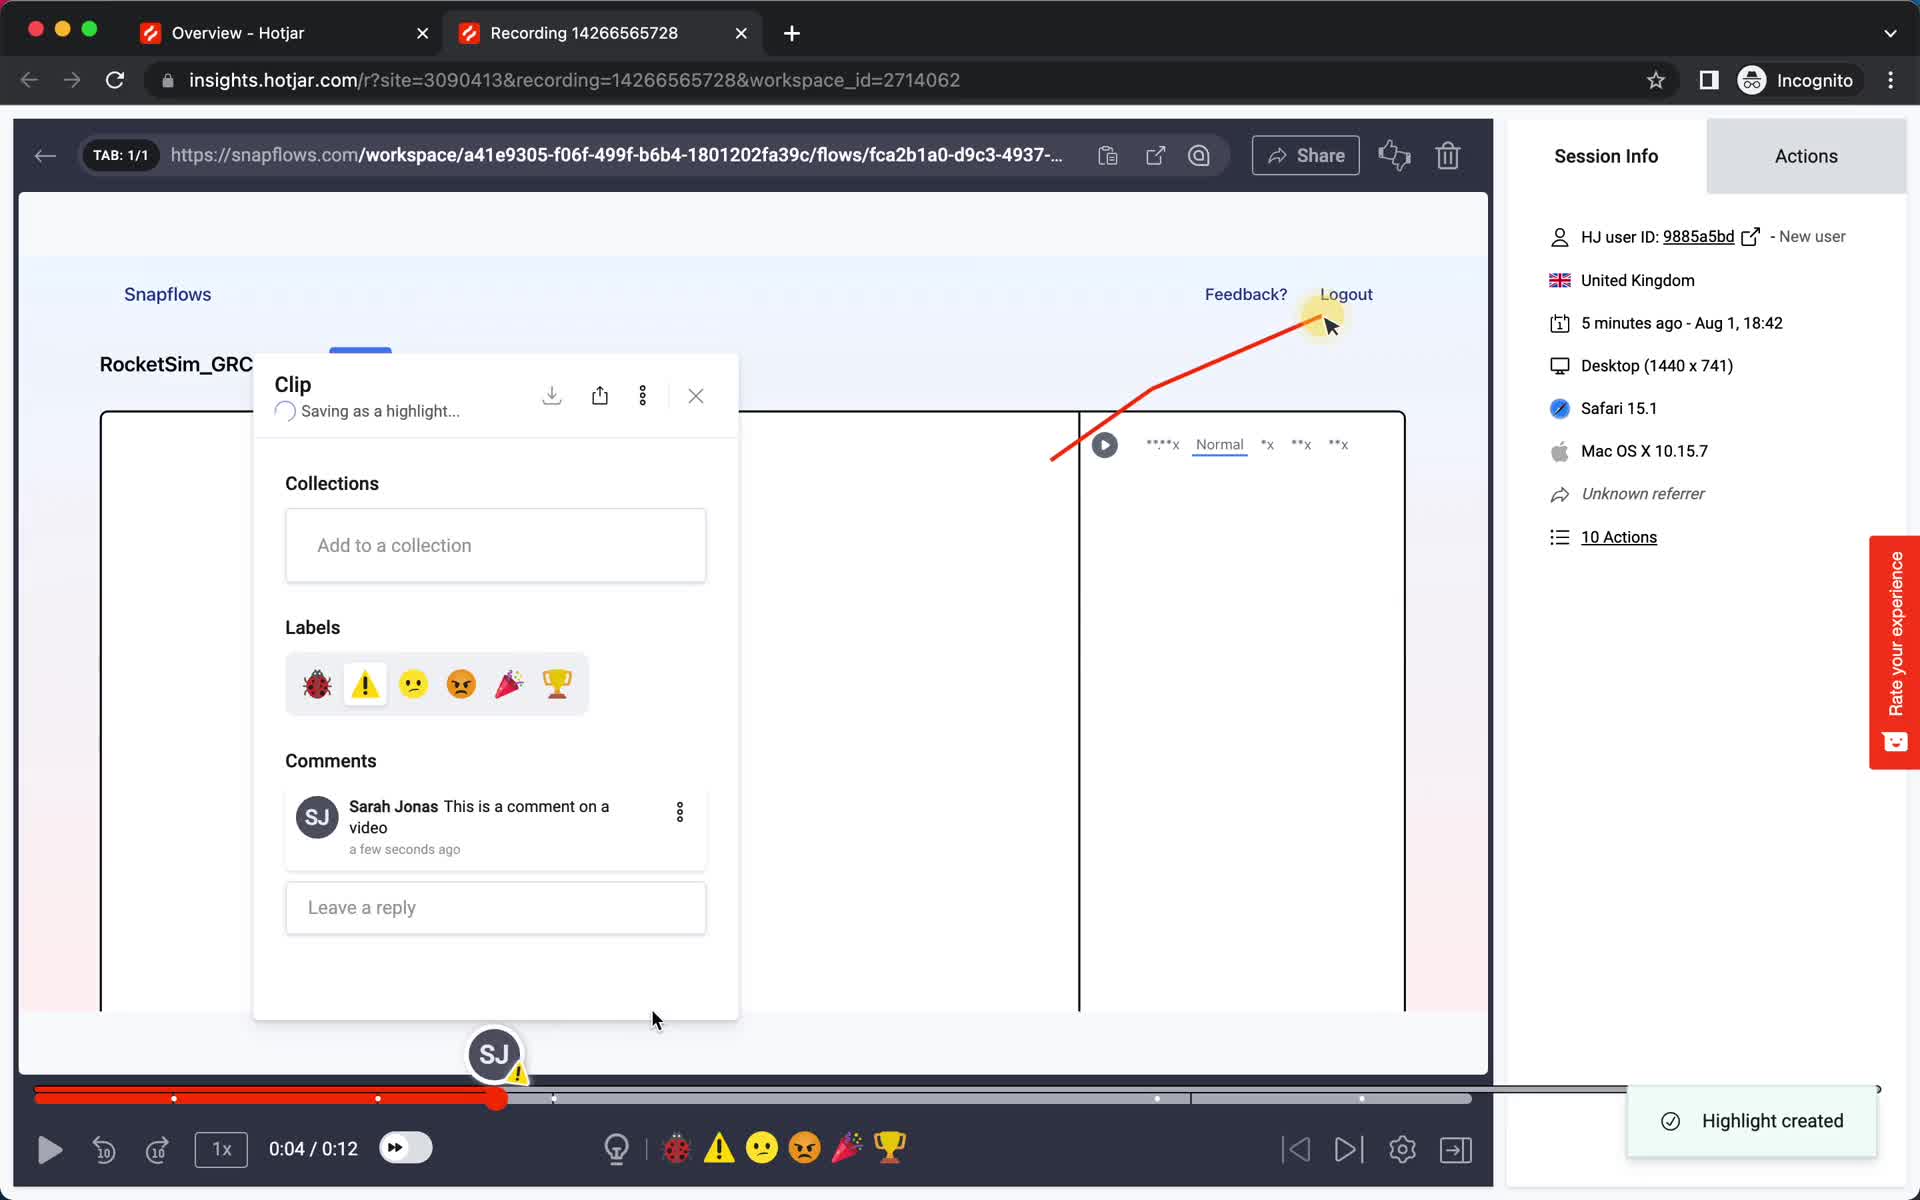Toggle play on the session recording
The height and width of the screenshot is (1200, 1920).
50,1149
